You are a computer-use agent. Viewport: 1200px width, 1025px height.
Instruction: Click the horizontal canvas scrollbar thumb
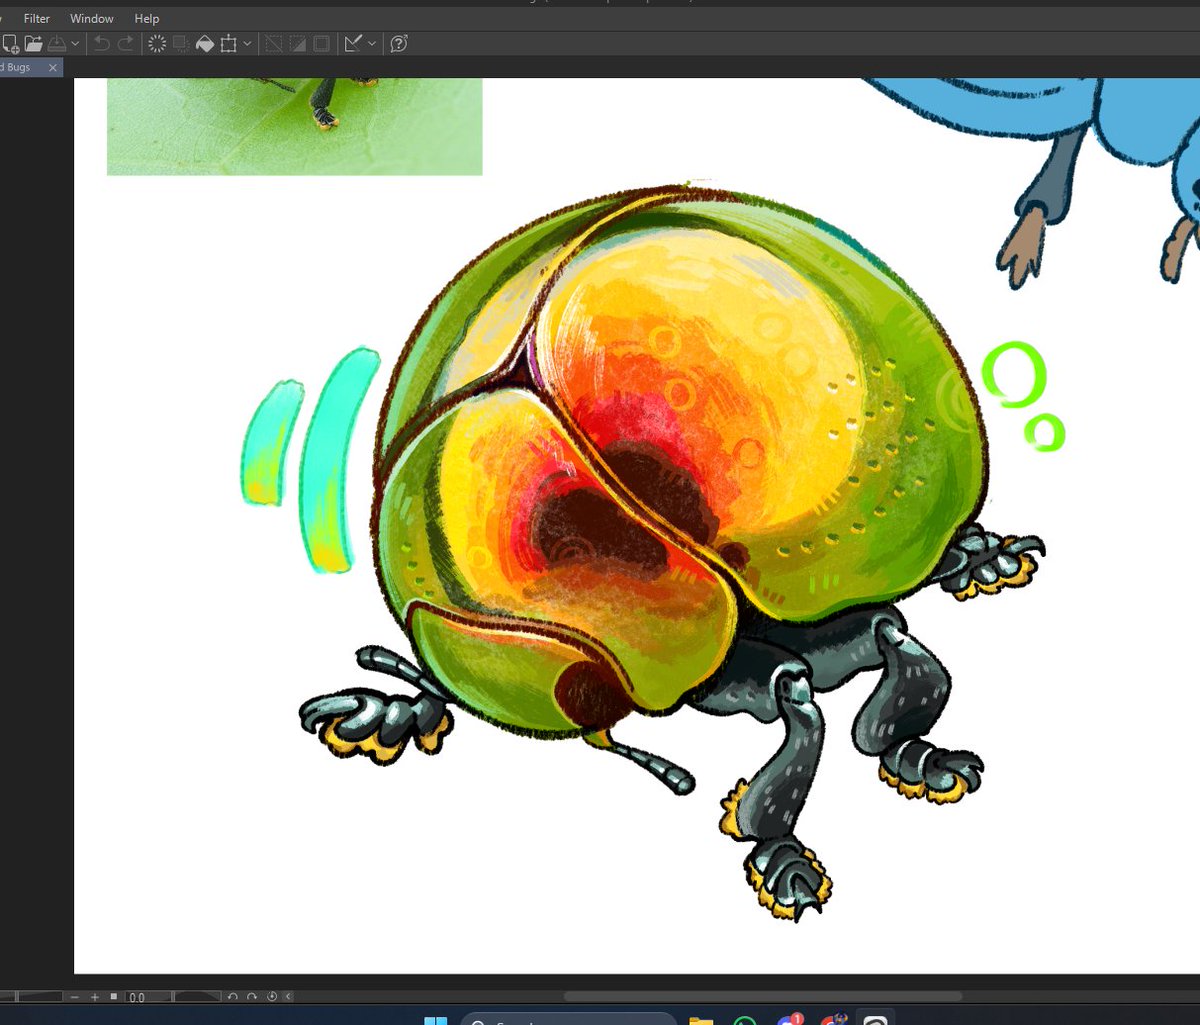pyautogui.click(x=763, y=996)
